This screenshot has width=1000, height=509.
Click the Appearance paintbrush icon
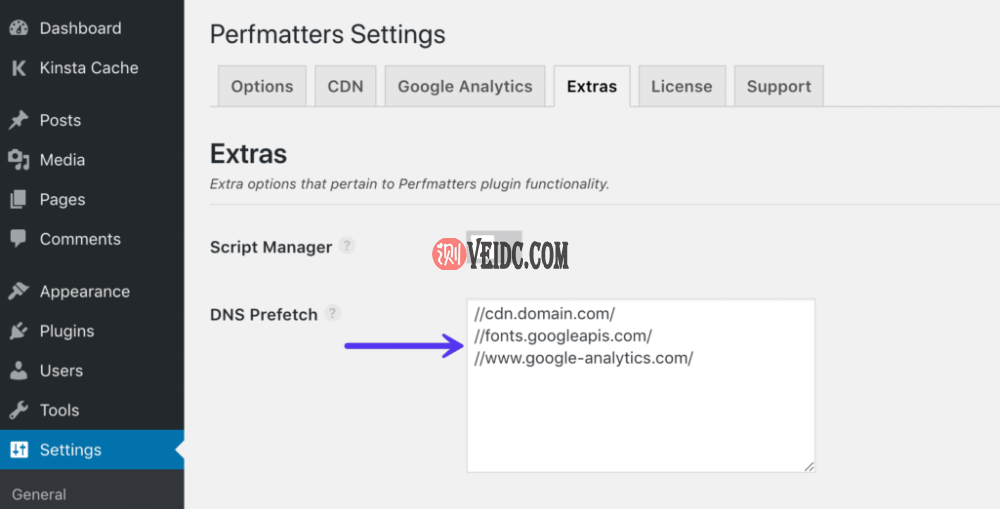[18, 292]
